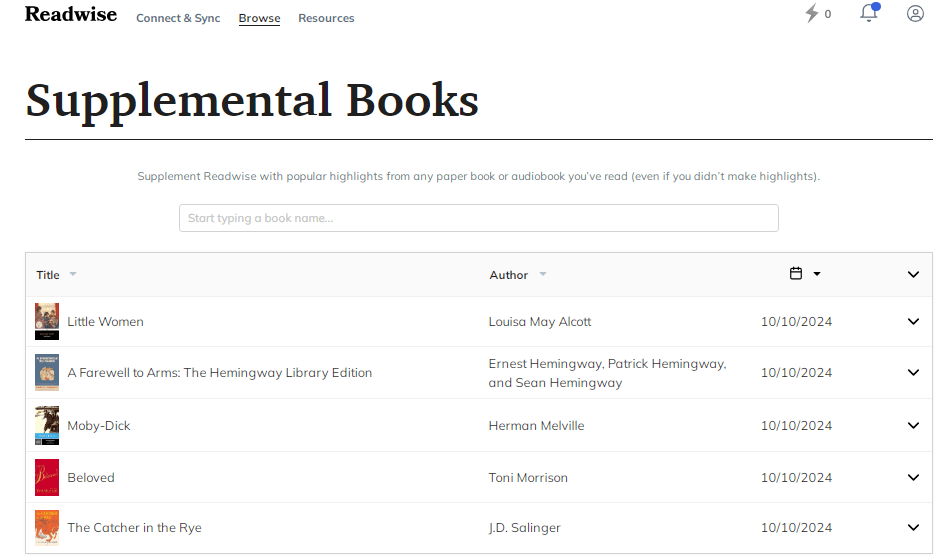952x560 pixels.
Task: Open the Little Women cover thumbnail
Action: coord(47,321)
